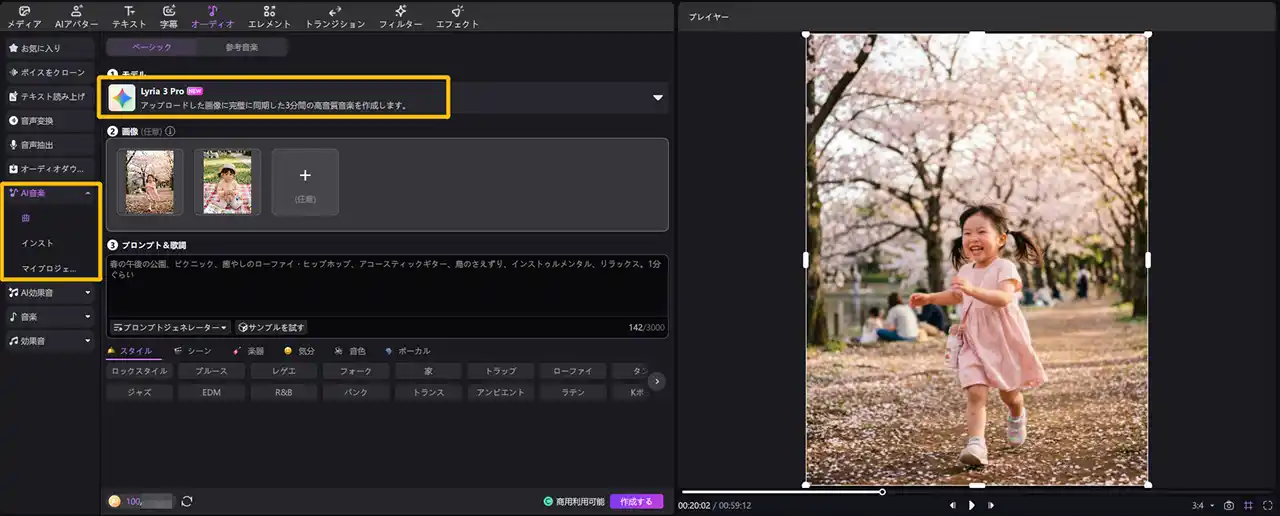Open the プロンプトジェネレーター dropdown

tap(170, 327)
